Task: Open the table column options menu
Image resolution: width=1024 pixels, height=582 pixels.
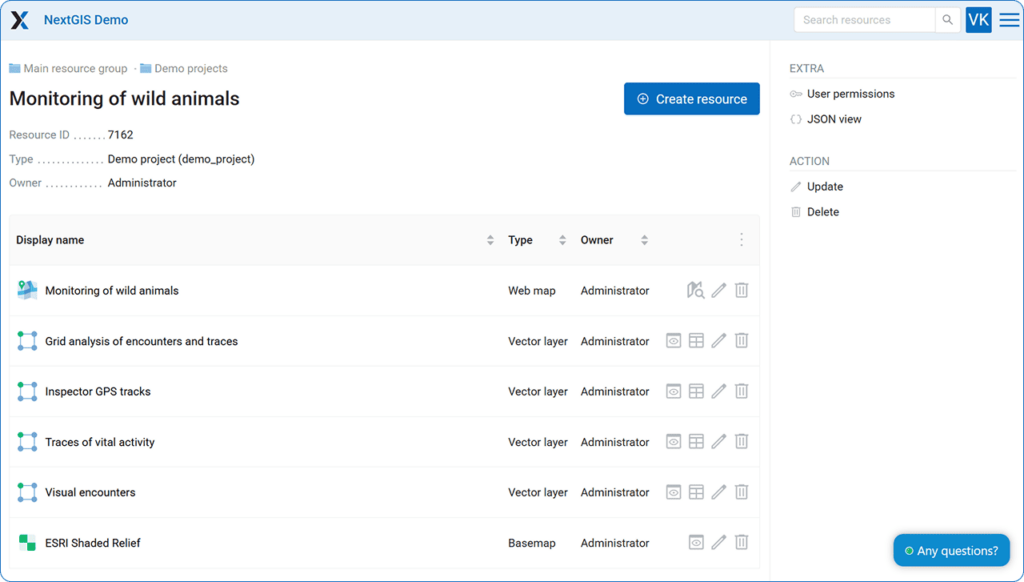Action: coord(741,240)
